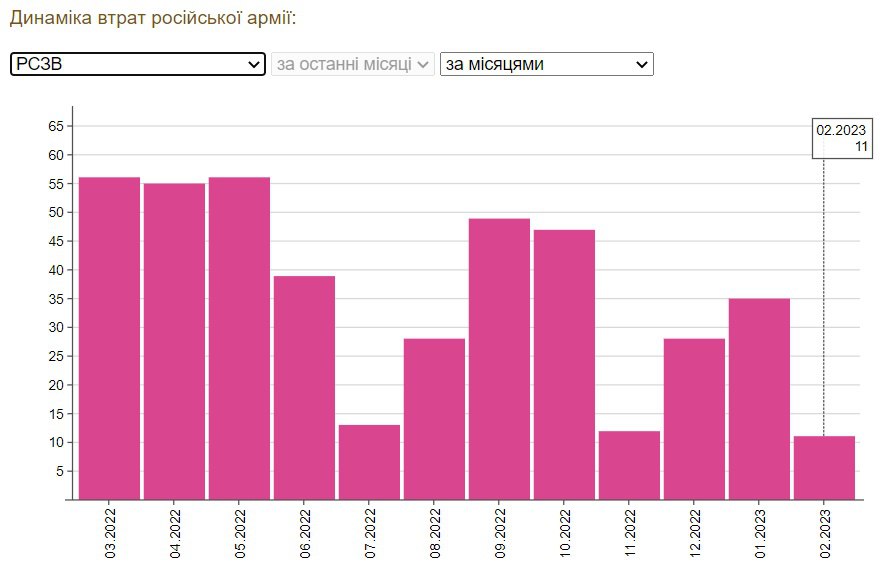Pick the 11.2022 bar
This screenshot has height=585, width=885.
pyautogui.click(x=629, y=465)
